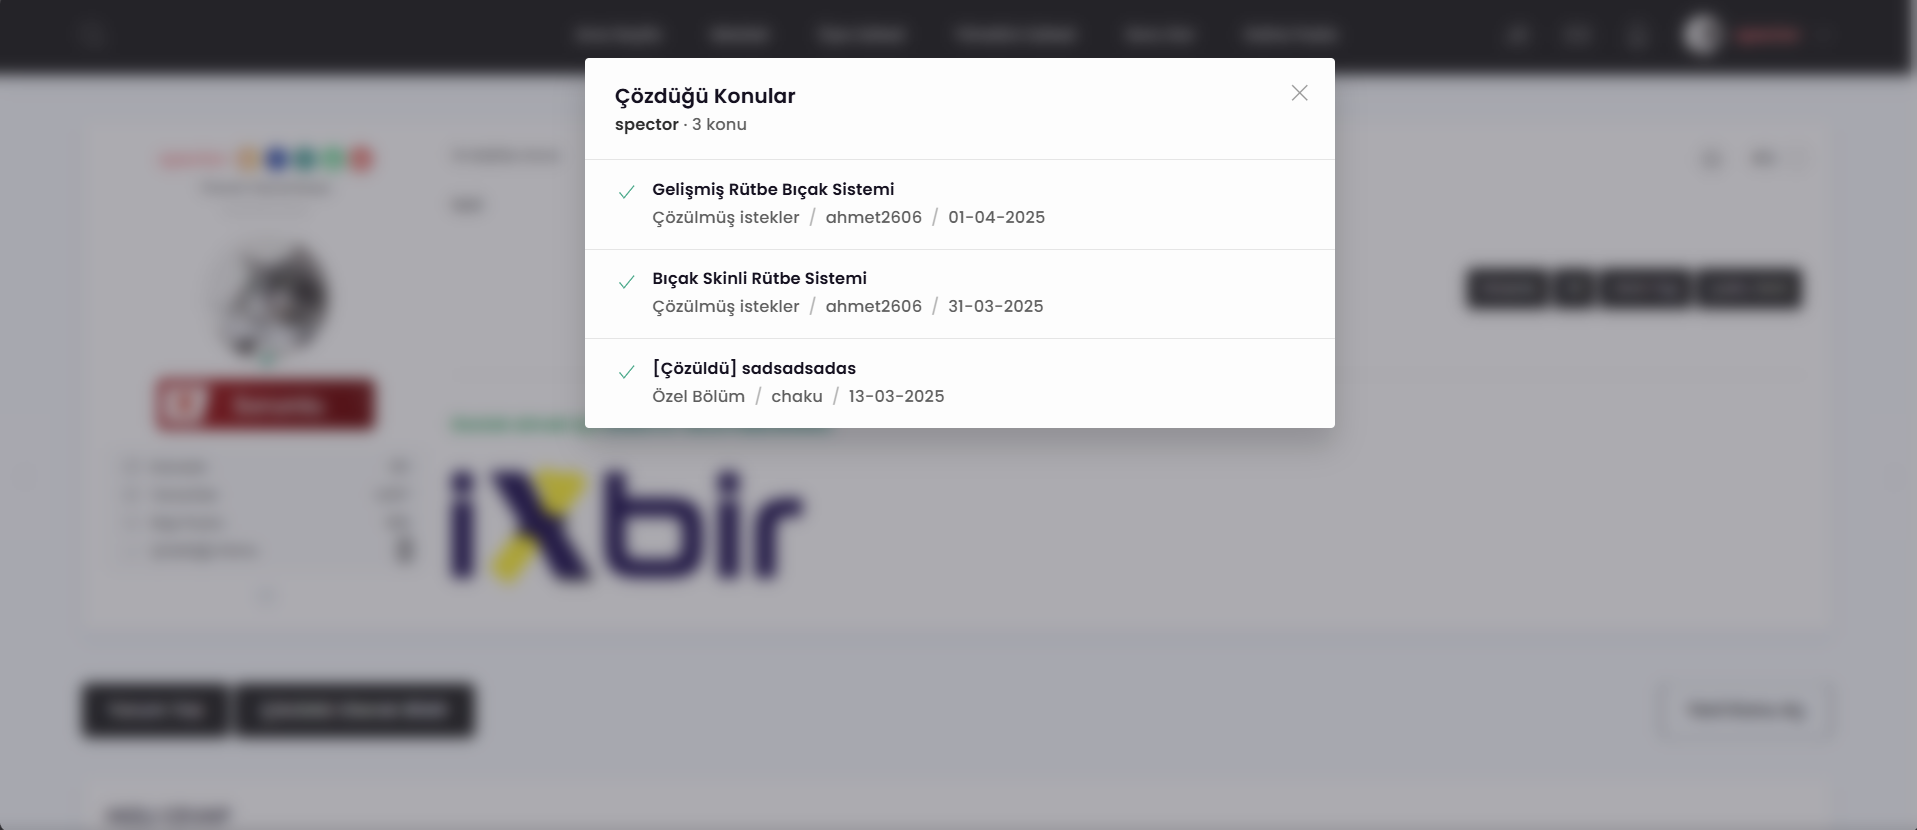Open topic Gelişmiş Rütbe Bıçak Sistemi
Viewport: 1917px width, 830px height.
click(x=773, y=189)
